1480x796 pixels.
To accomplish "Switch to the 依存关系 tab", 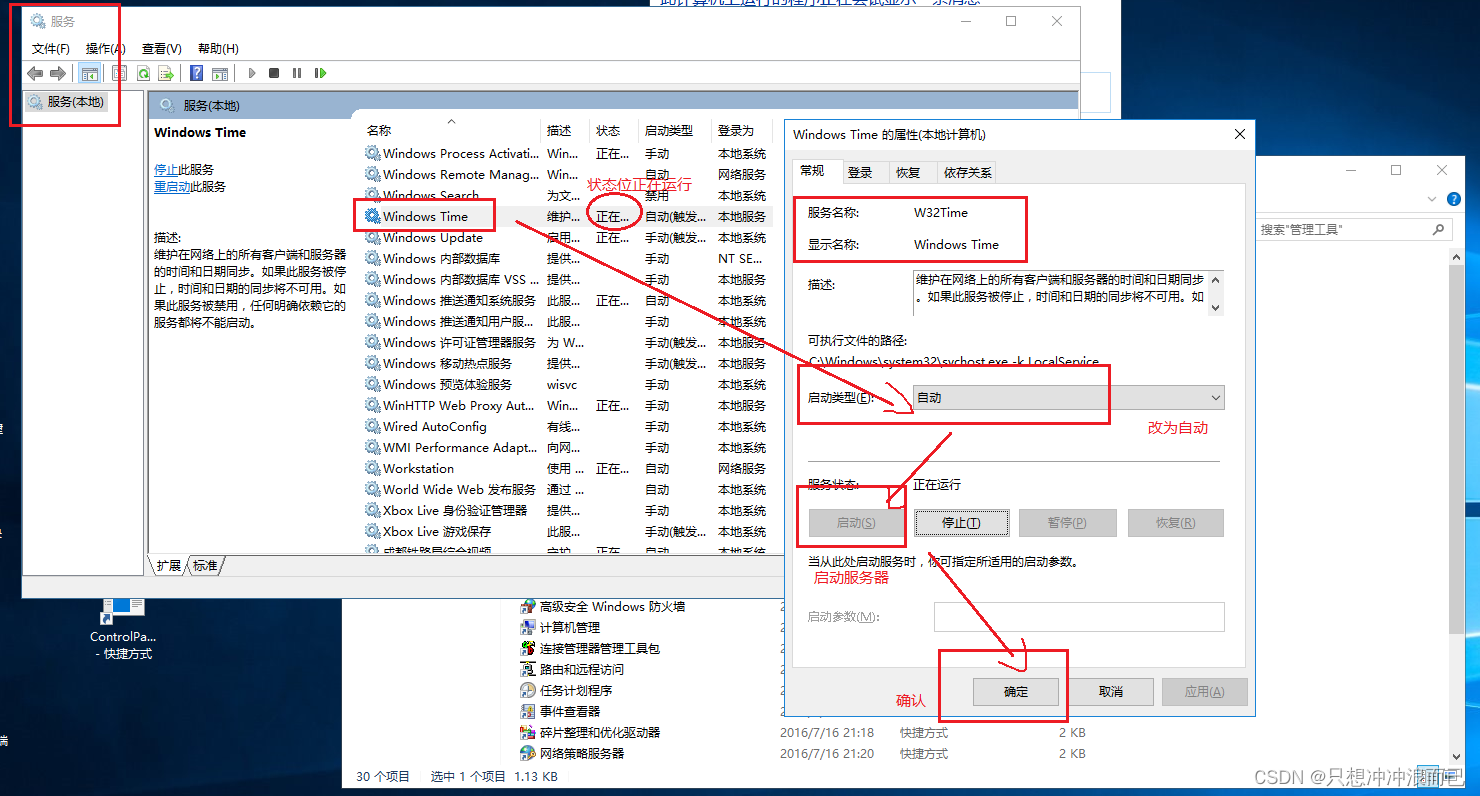I will (x=967, y=173).
